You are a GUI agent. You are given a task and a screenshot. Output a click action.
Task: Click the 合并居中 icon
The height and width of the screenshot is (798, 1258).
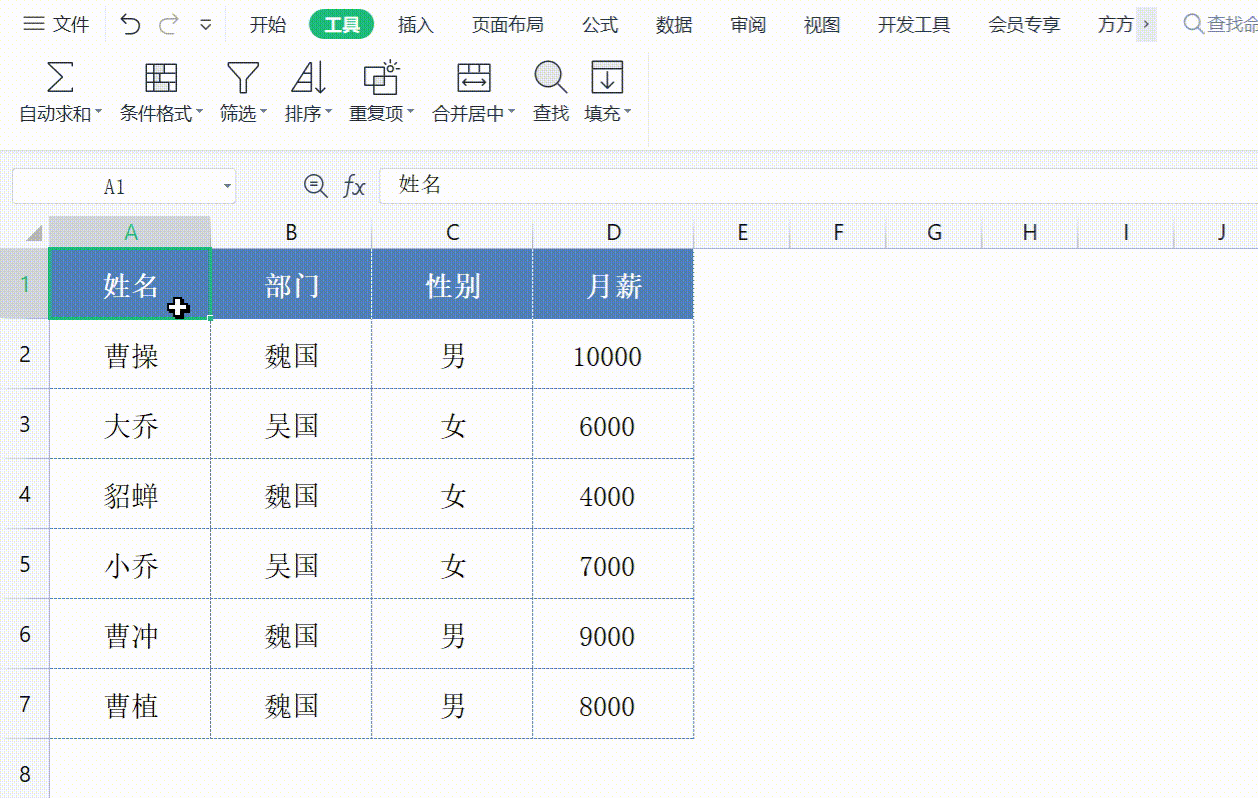(x=473, y=77)
